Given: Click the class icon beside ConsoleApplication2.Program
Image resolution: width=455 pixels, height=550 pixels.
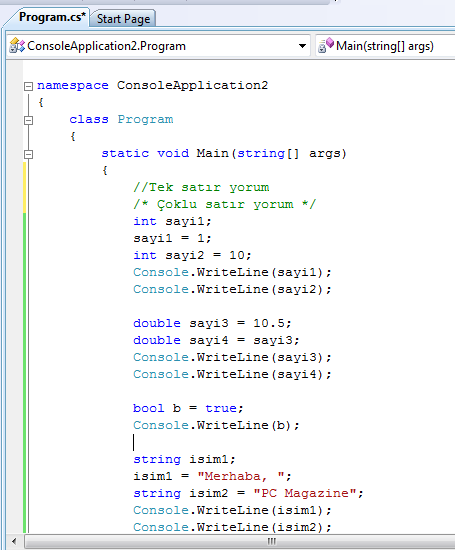Looking at the screenshot, I should click(x=17, y=46).
